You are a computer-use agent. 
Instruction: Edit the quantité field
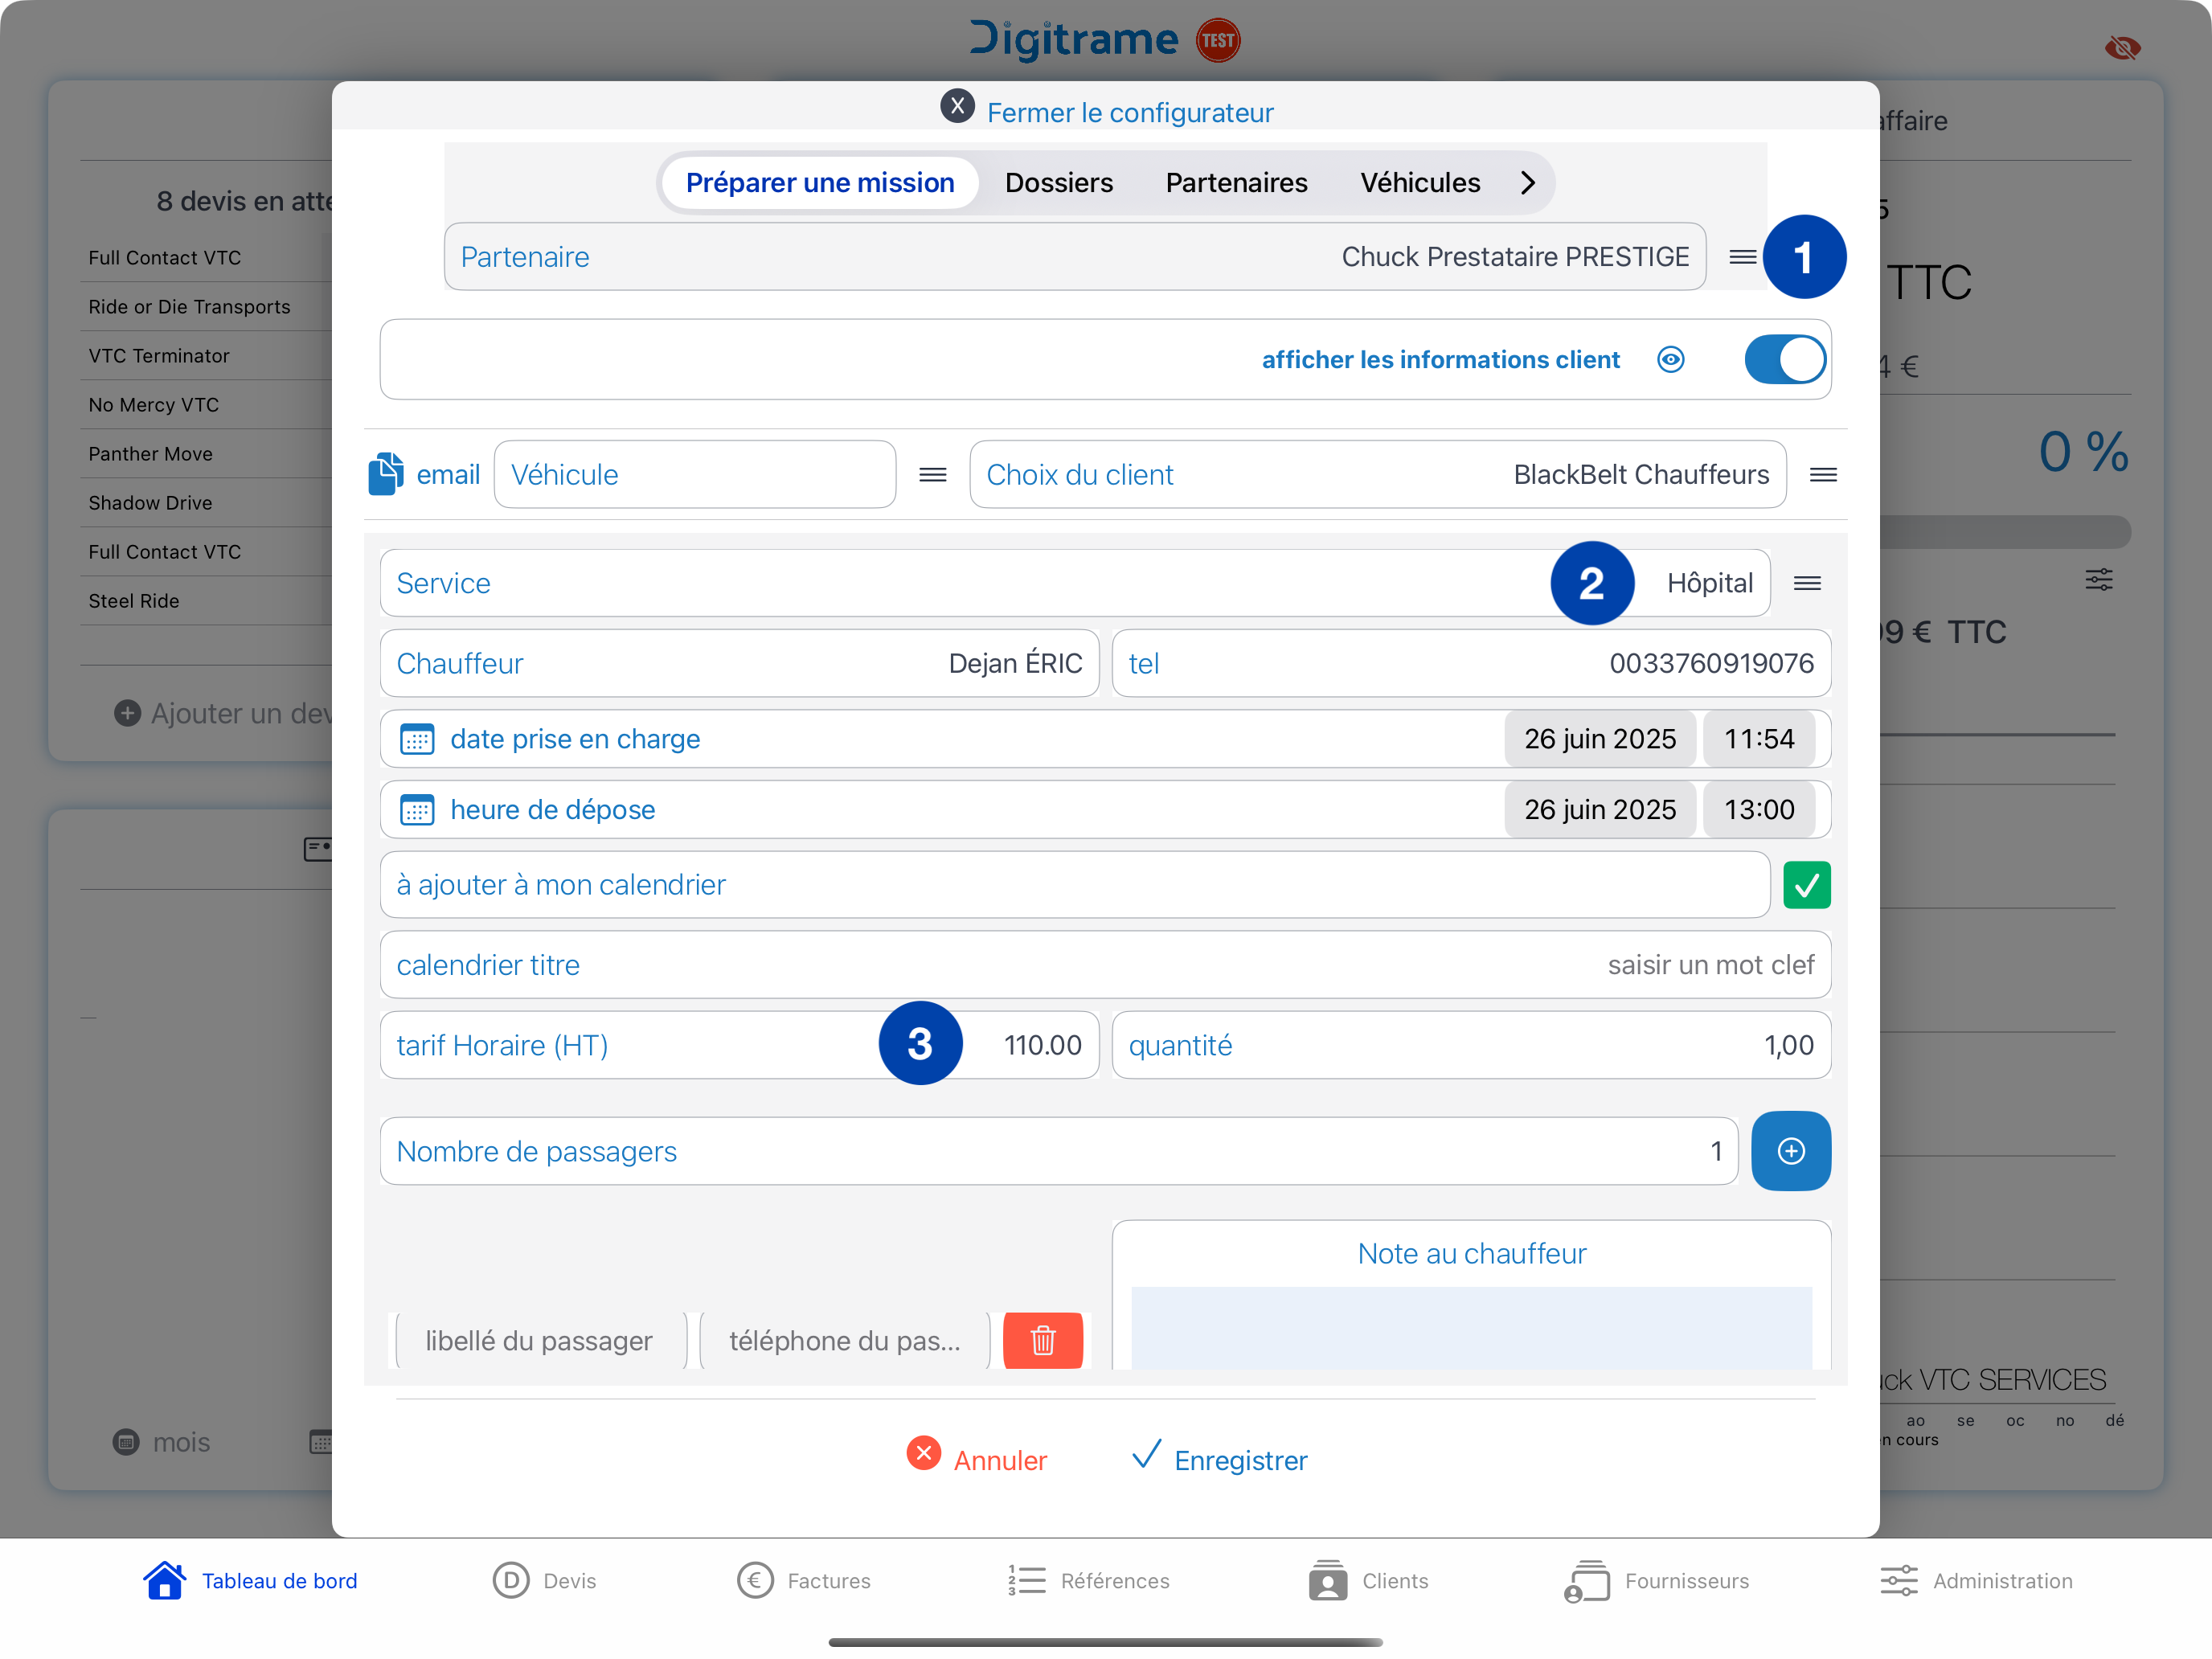[x=1471, y=1045]
